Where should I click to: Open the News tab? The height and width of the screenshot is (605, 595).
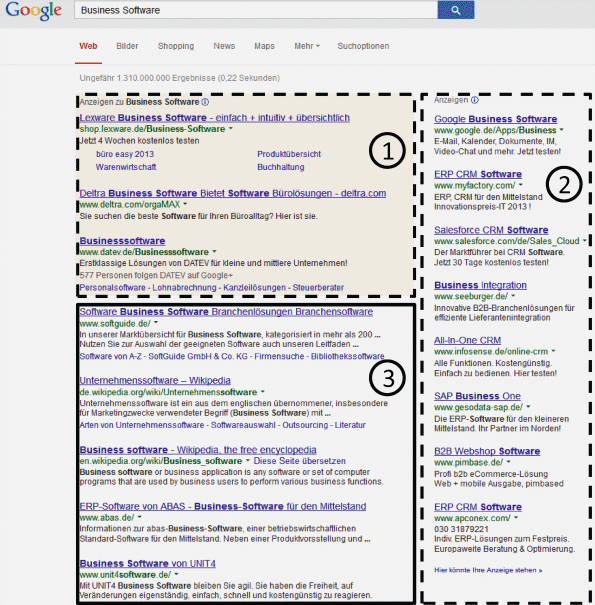coord(224,46)
